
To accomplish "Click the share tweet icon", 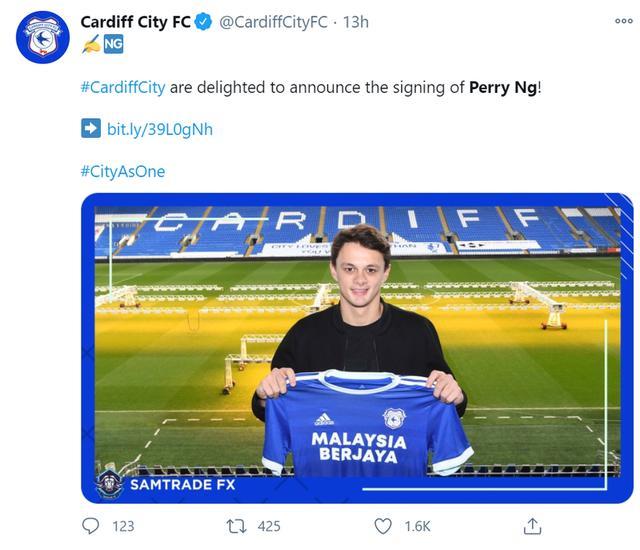I will tap(532, 525).
